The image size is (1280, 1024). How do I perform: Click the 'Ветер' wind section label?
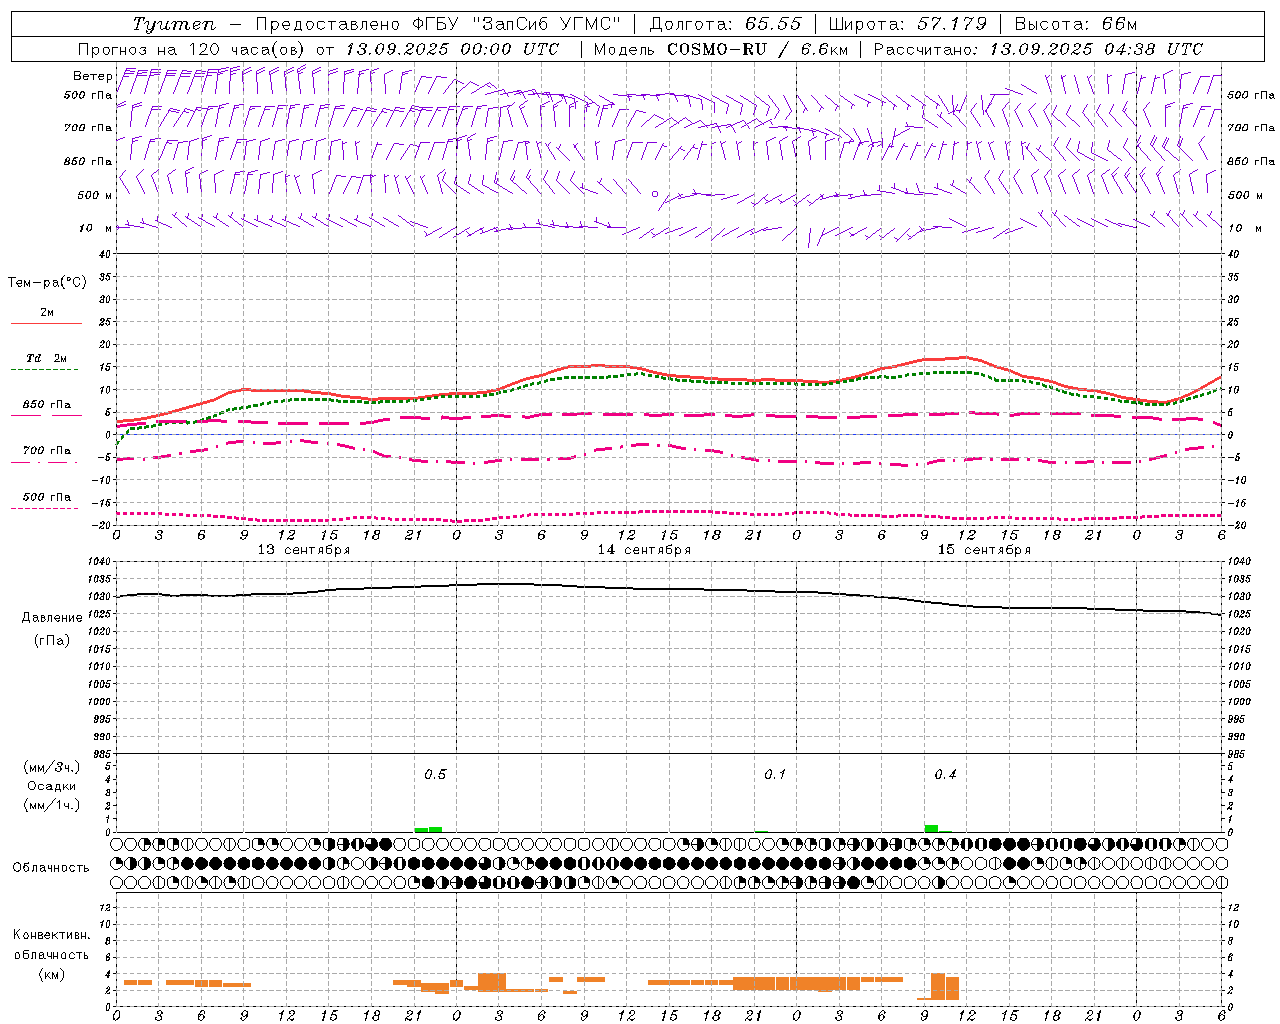point(92,76)
